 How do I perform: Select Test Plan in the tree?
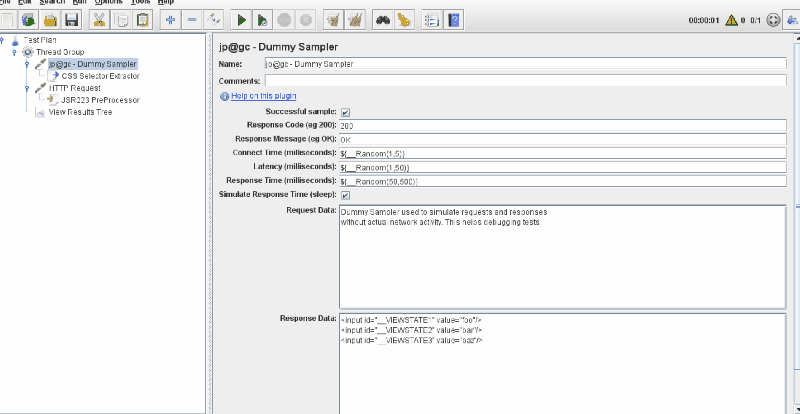(40, 40)
